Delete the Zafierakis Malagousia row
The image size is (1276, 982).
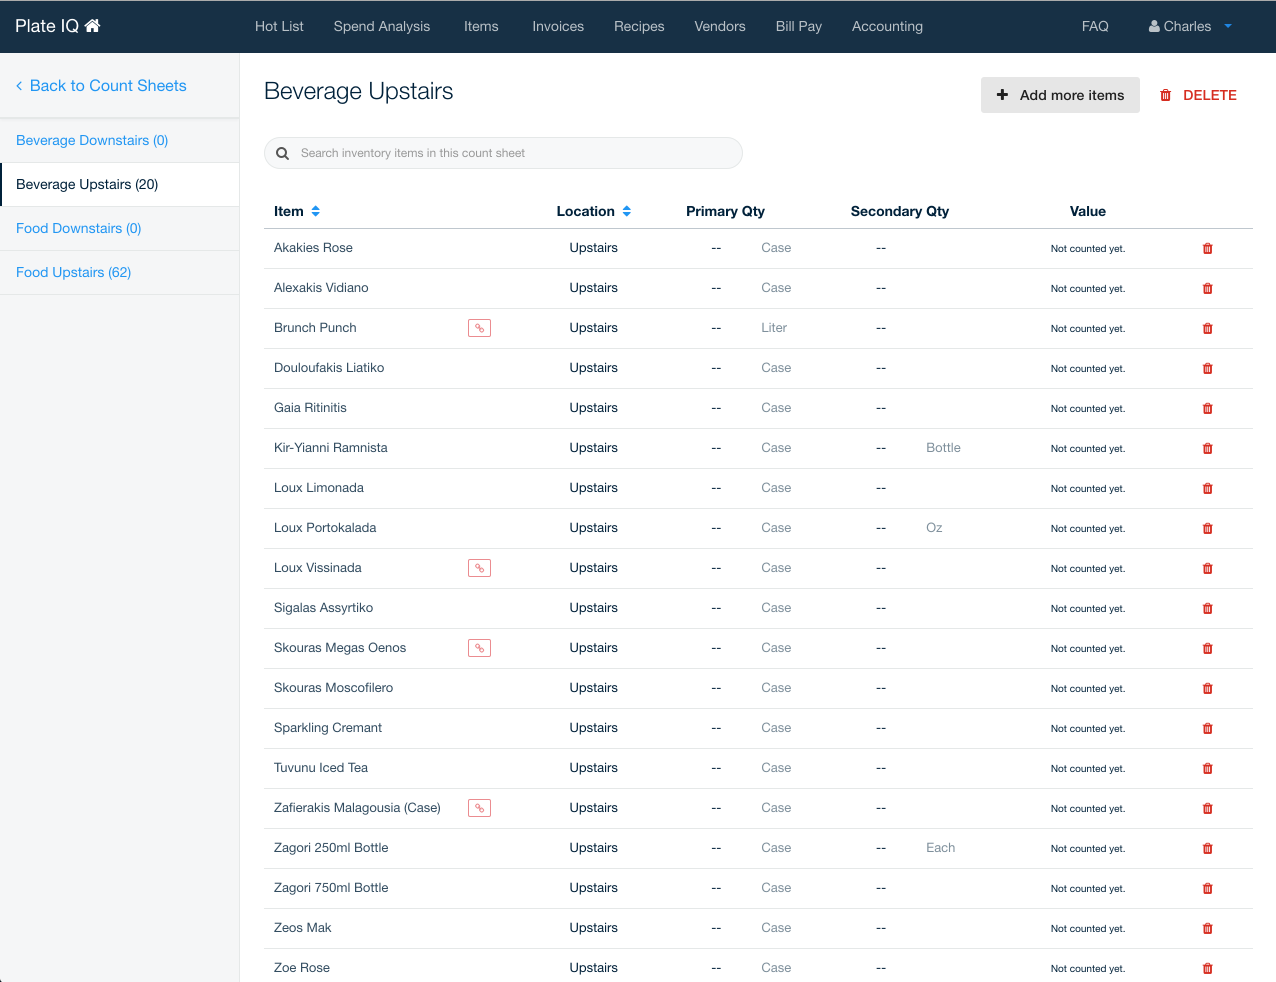click(x=1207, y=808)
